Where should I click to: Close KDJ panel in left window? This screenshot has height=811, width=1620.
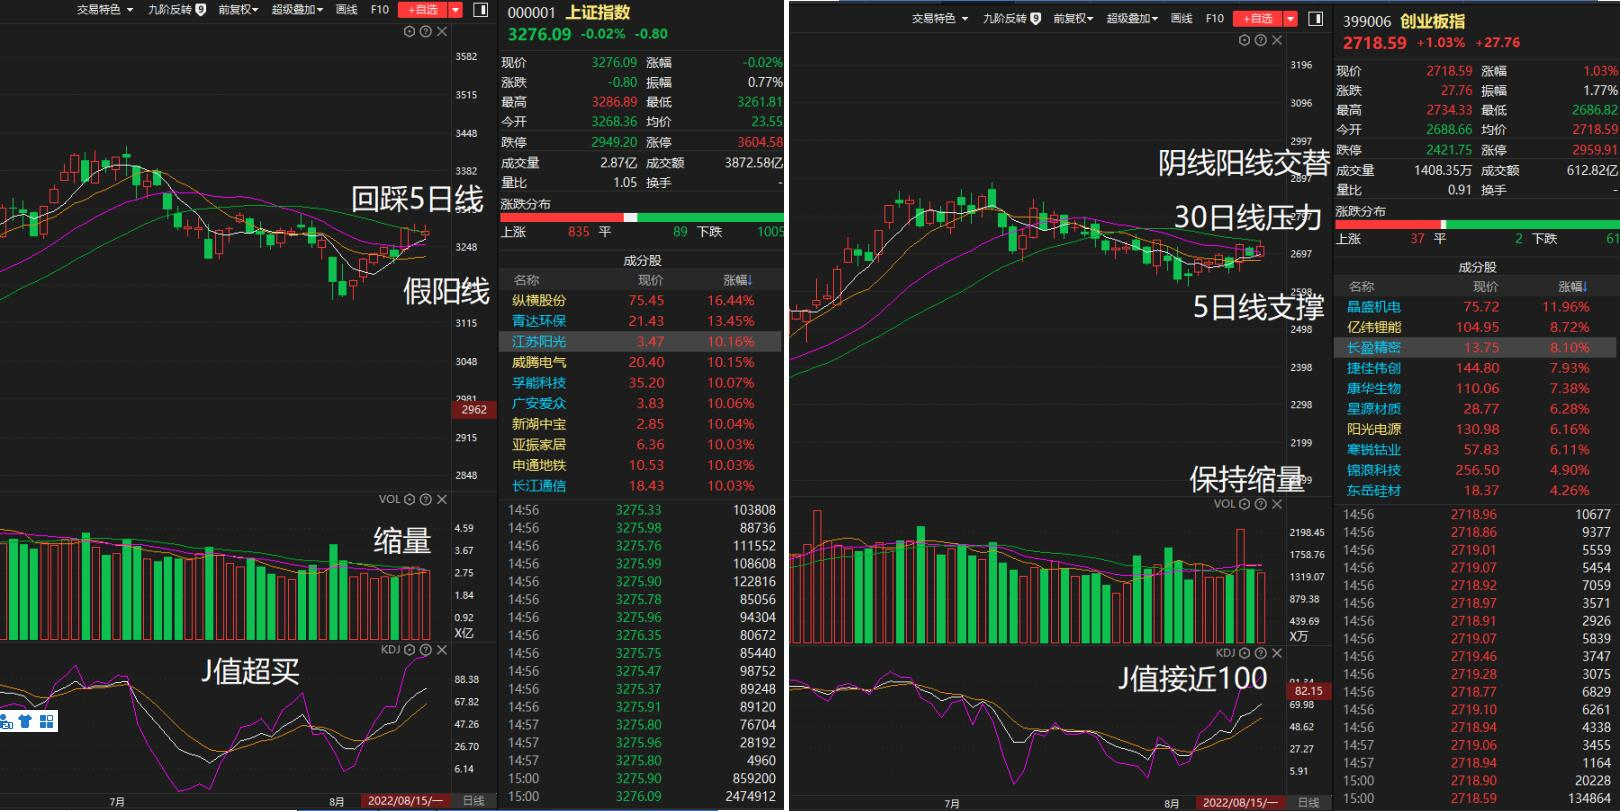point(442,650)
